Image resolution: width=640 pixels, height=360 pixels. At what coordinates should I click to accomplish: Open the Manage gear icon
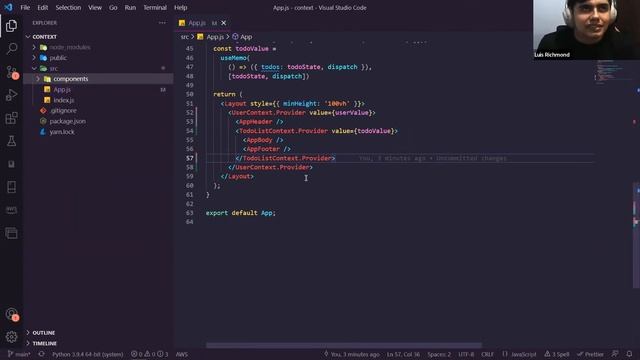pyautogui.click(x=11, y=337)
